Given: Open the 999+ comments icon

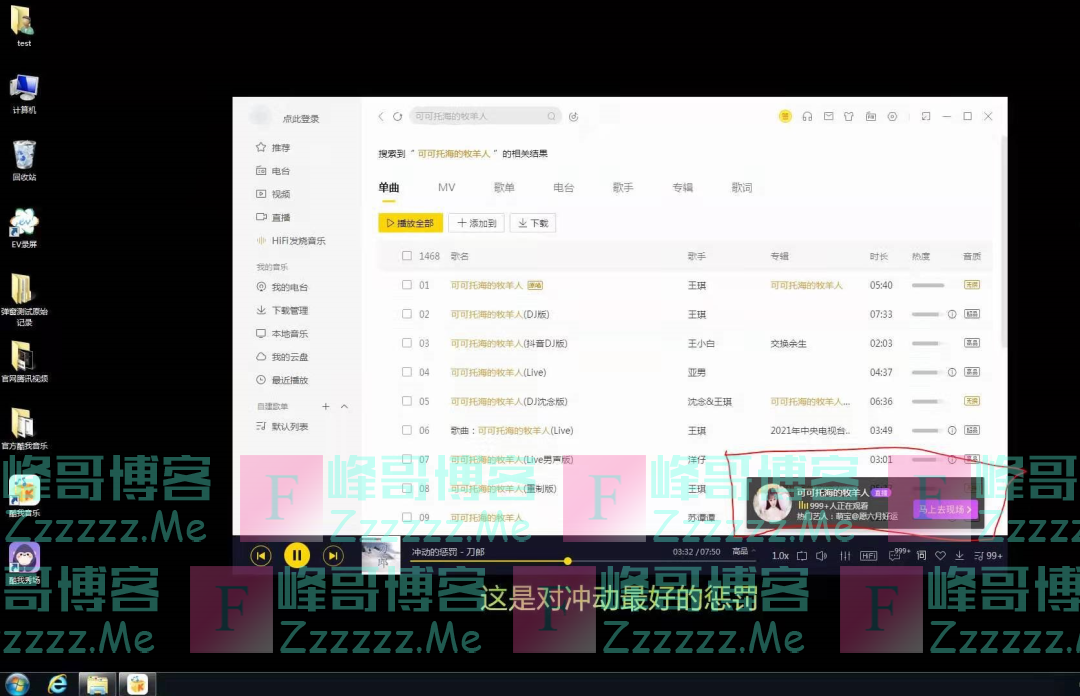Looking at the screenshot, I should coord(900,555).
